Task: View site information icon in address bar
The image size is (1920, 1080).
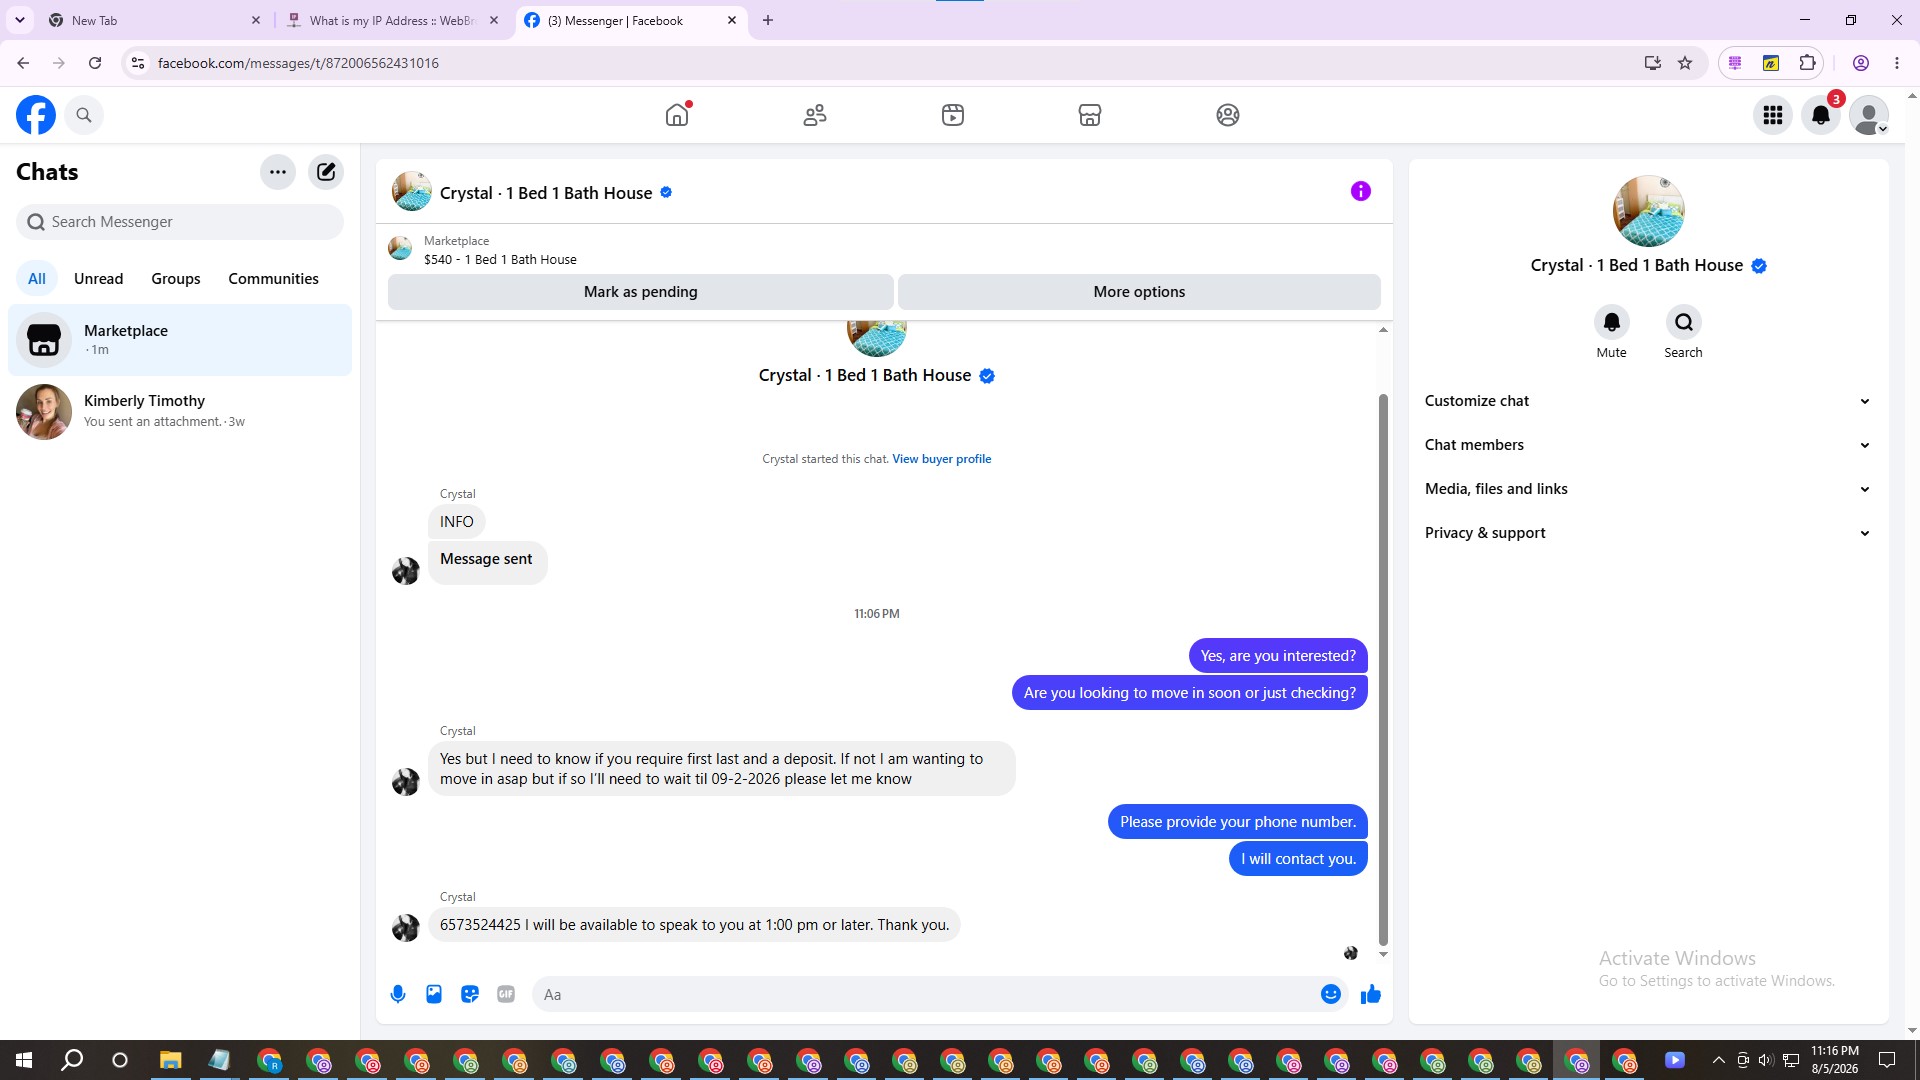Action: 138,63
